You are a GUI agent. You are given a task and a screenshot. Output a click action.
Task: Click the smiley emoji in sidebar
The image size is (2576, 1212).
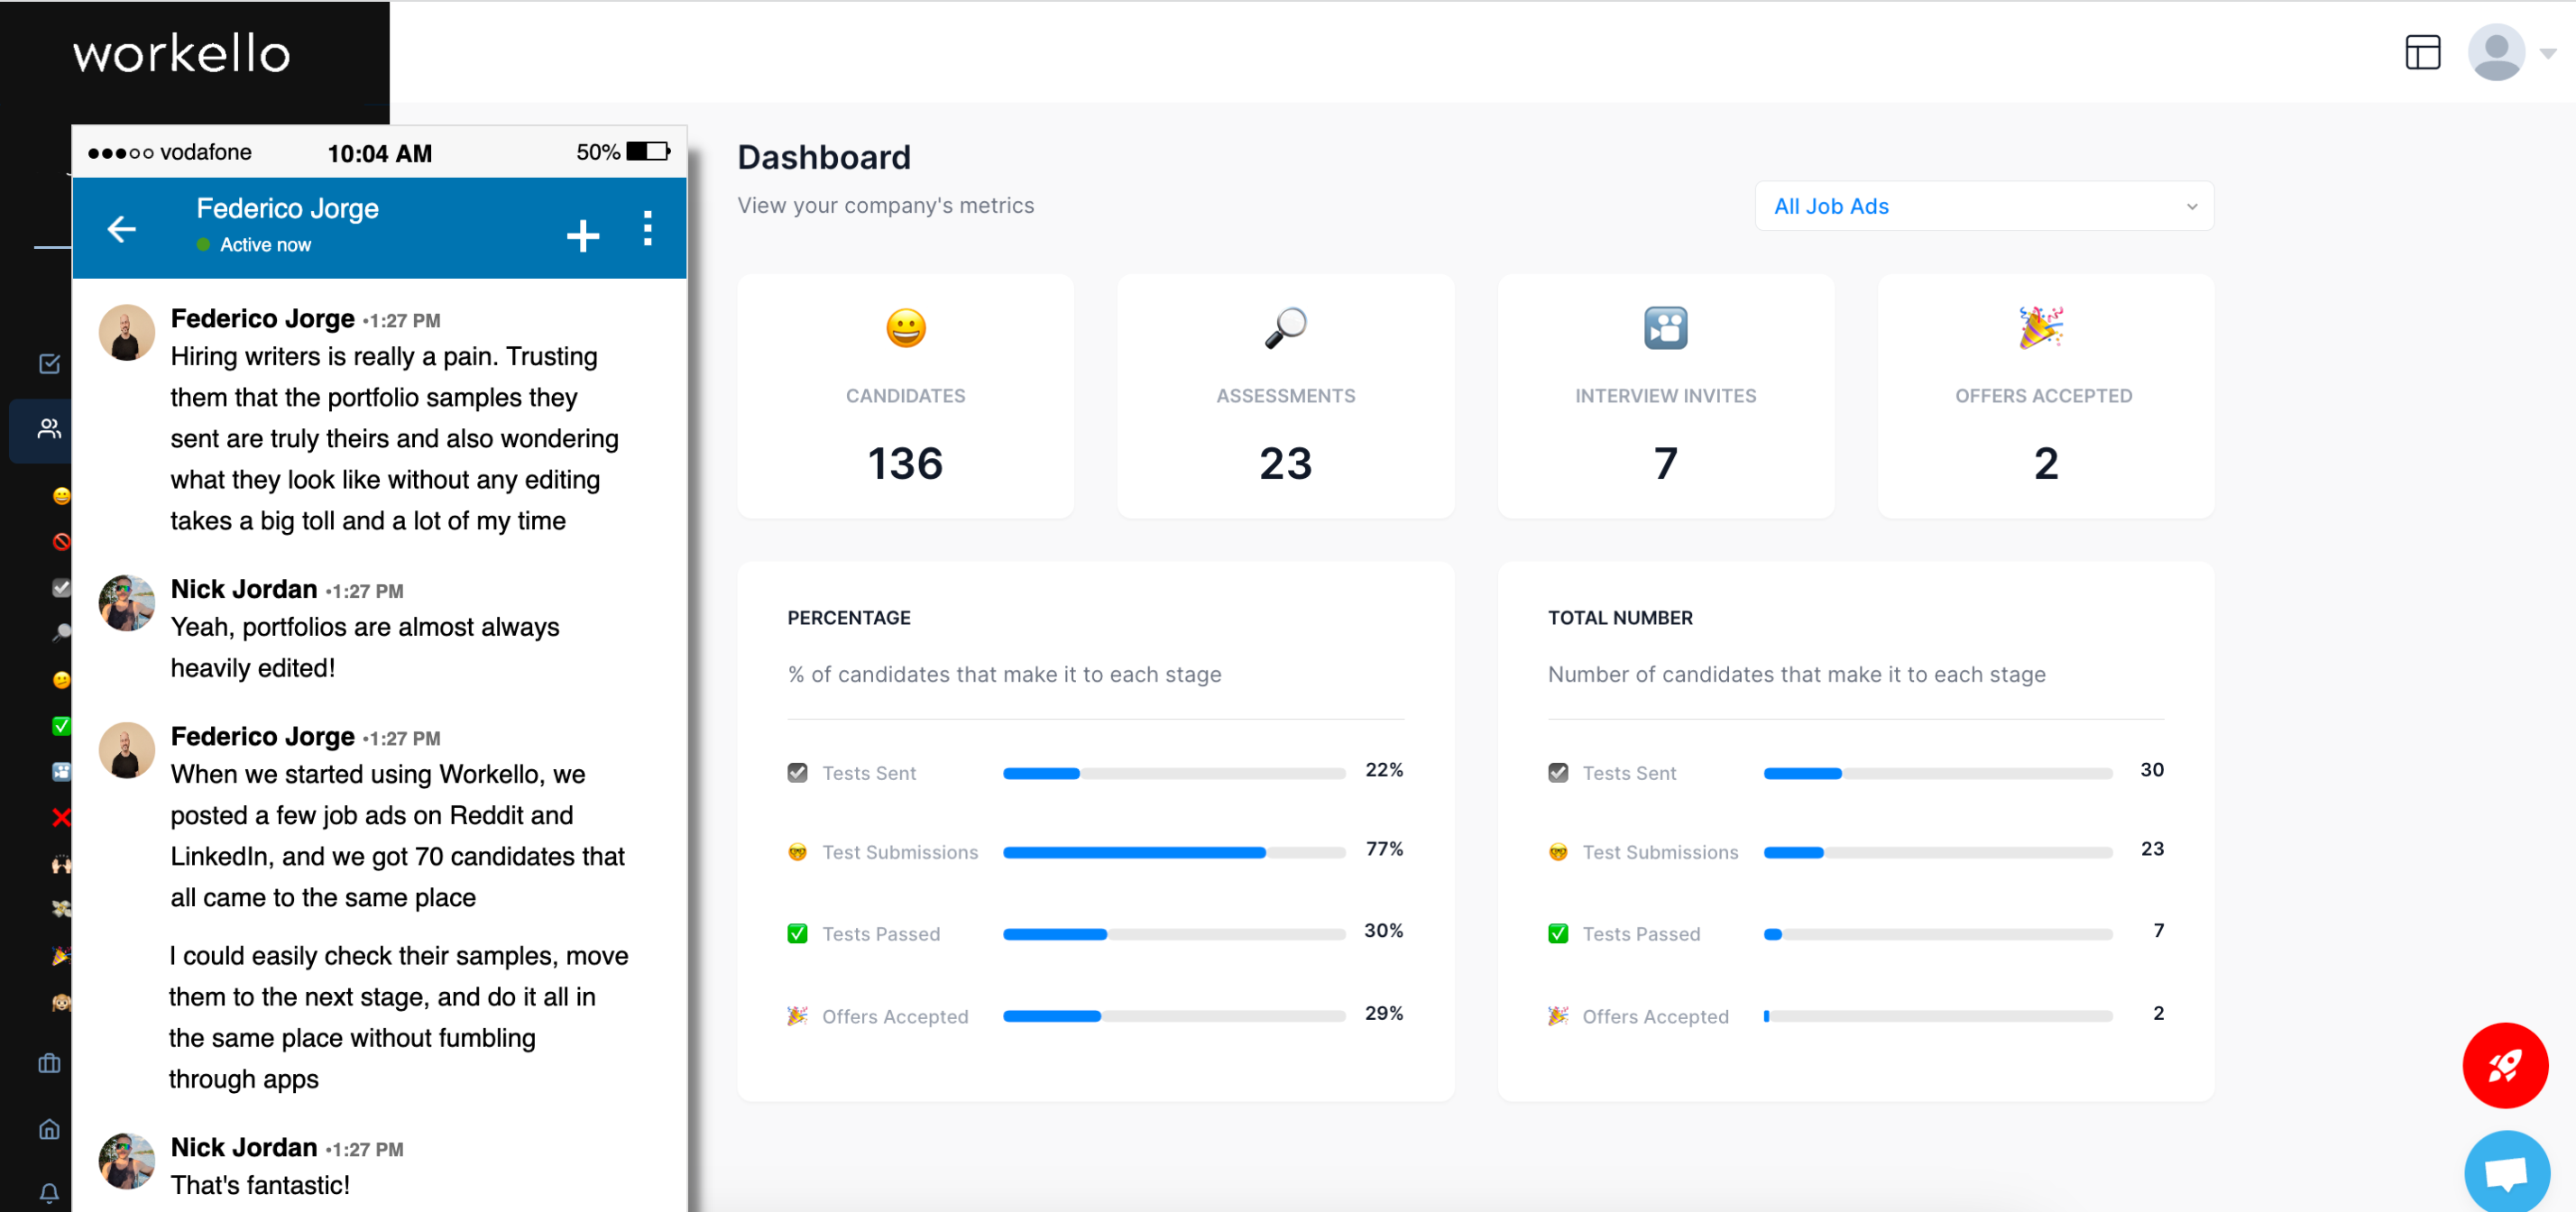point(62,495)
